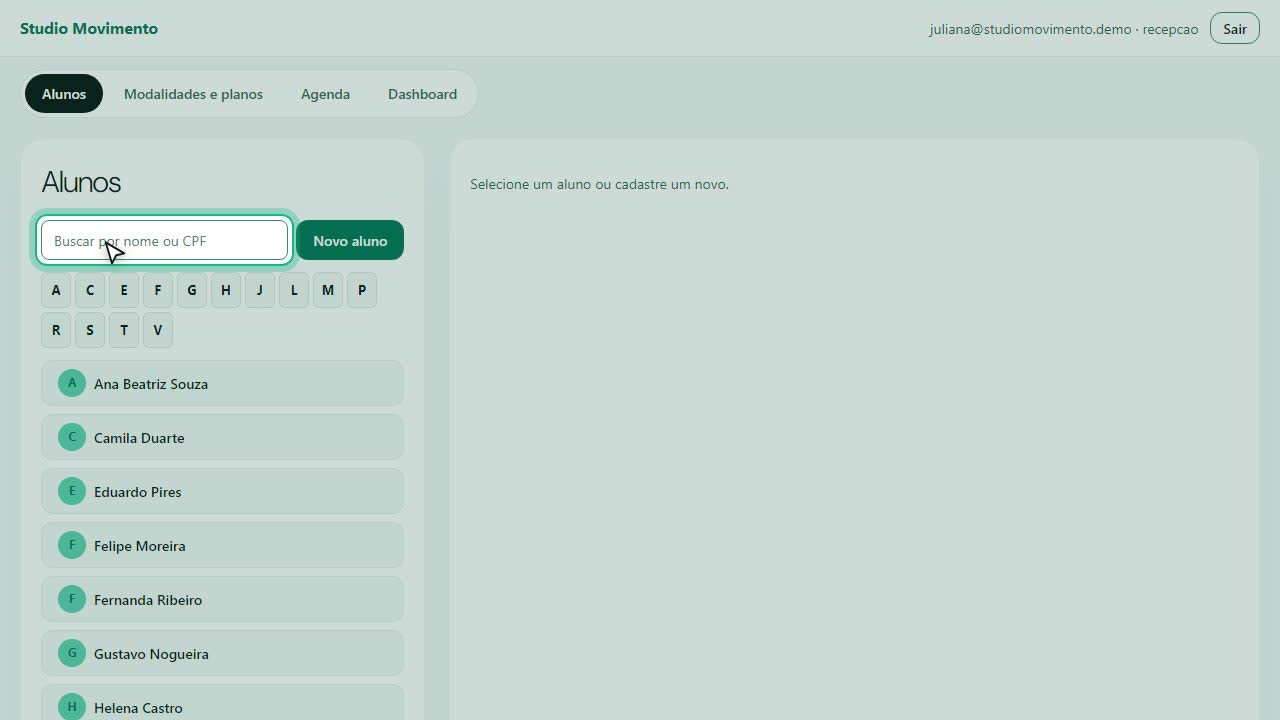Go to the Dashboard tab
The image size is (1280, 720).
pos(422,94)
